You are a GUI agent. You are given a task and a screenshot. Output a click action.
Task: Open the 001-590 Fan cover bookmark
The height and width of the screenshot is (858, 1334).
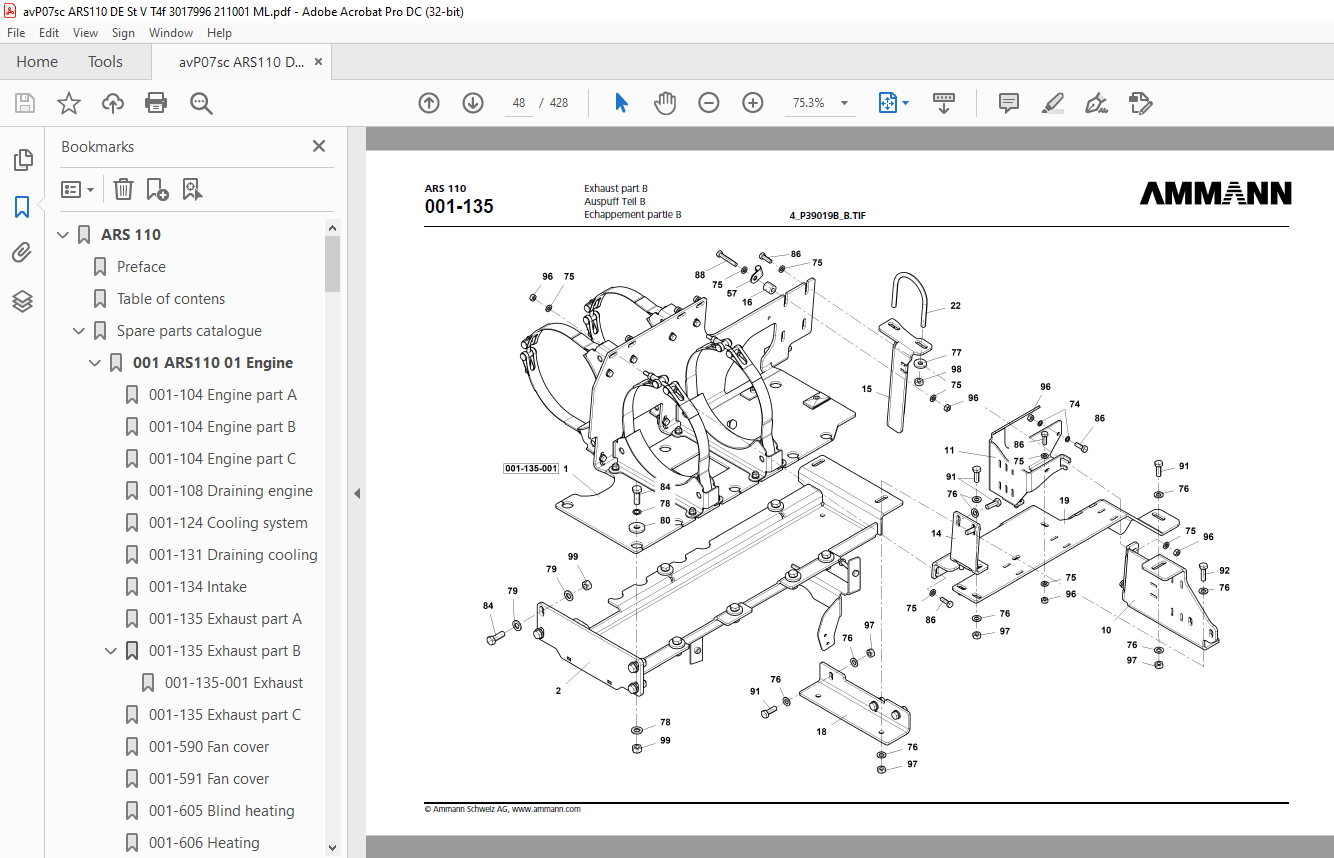(209, 747)
